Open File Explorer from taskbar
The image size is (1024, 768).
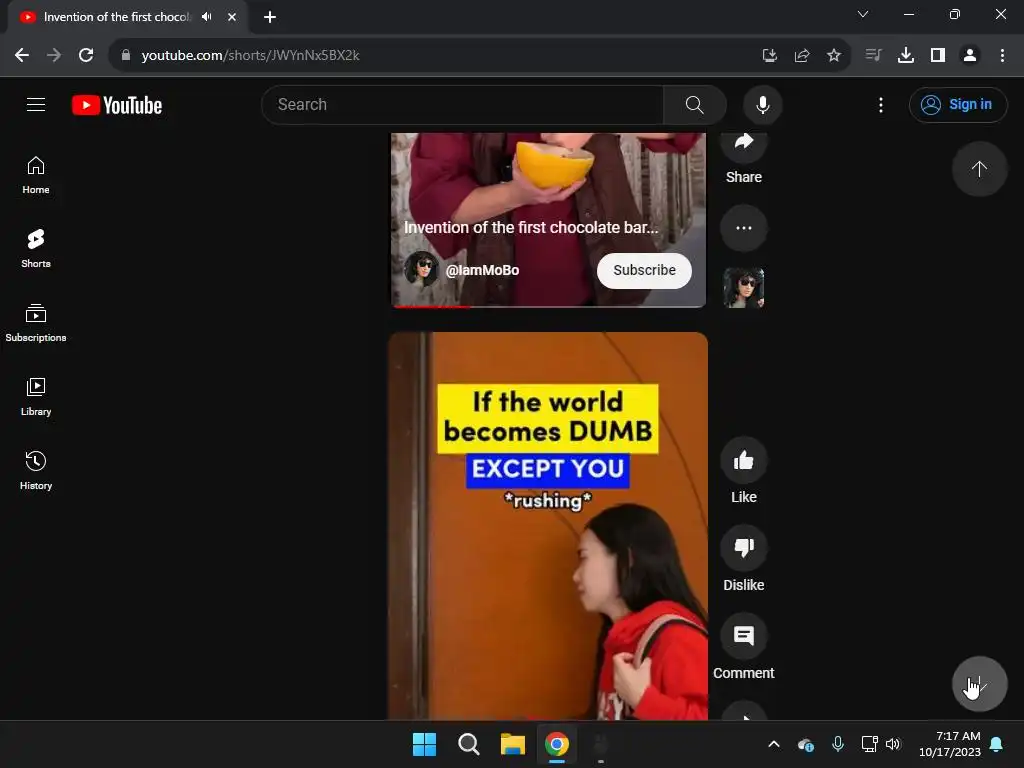click(513, 744)
